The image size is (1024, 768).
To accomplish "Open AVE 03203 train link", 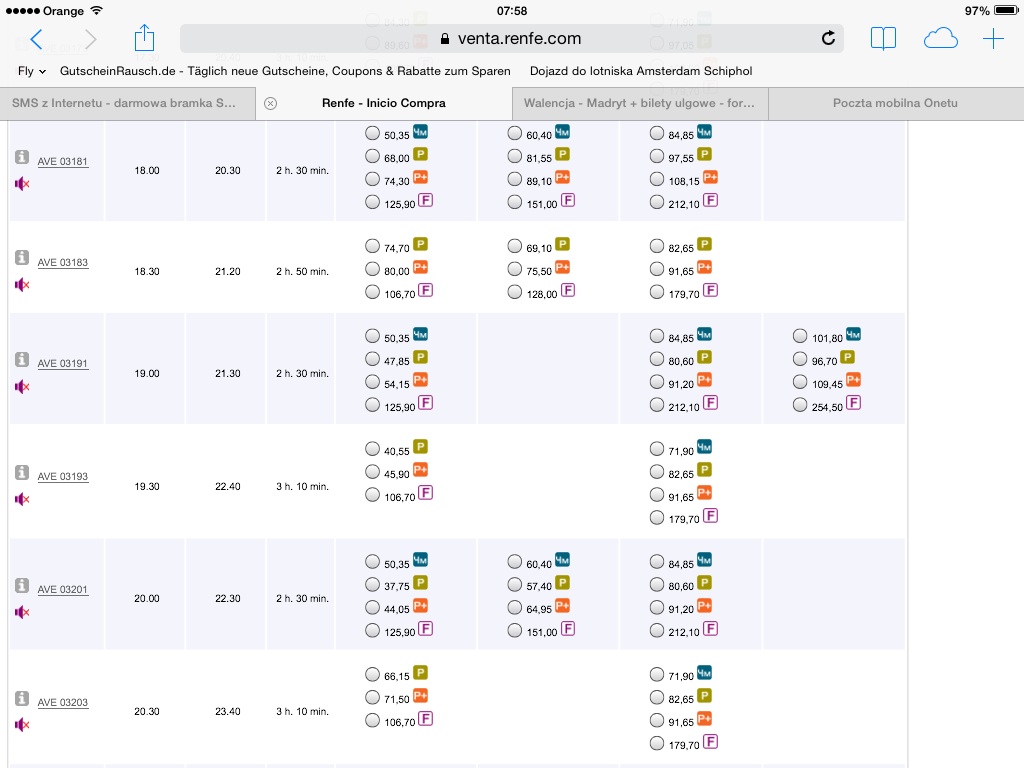I will pyautogui.click(x=63, y=703).
